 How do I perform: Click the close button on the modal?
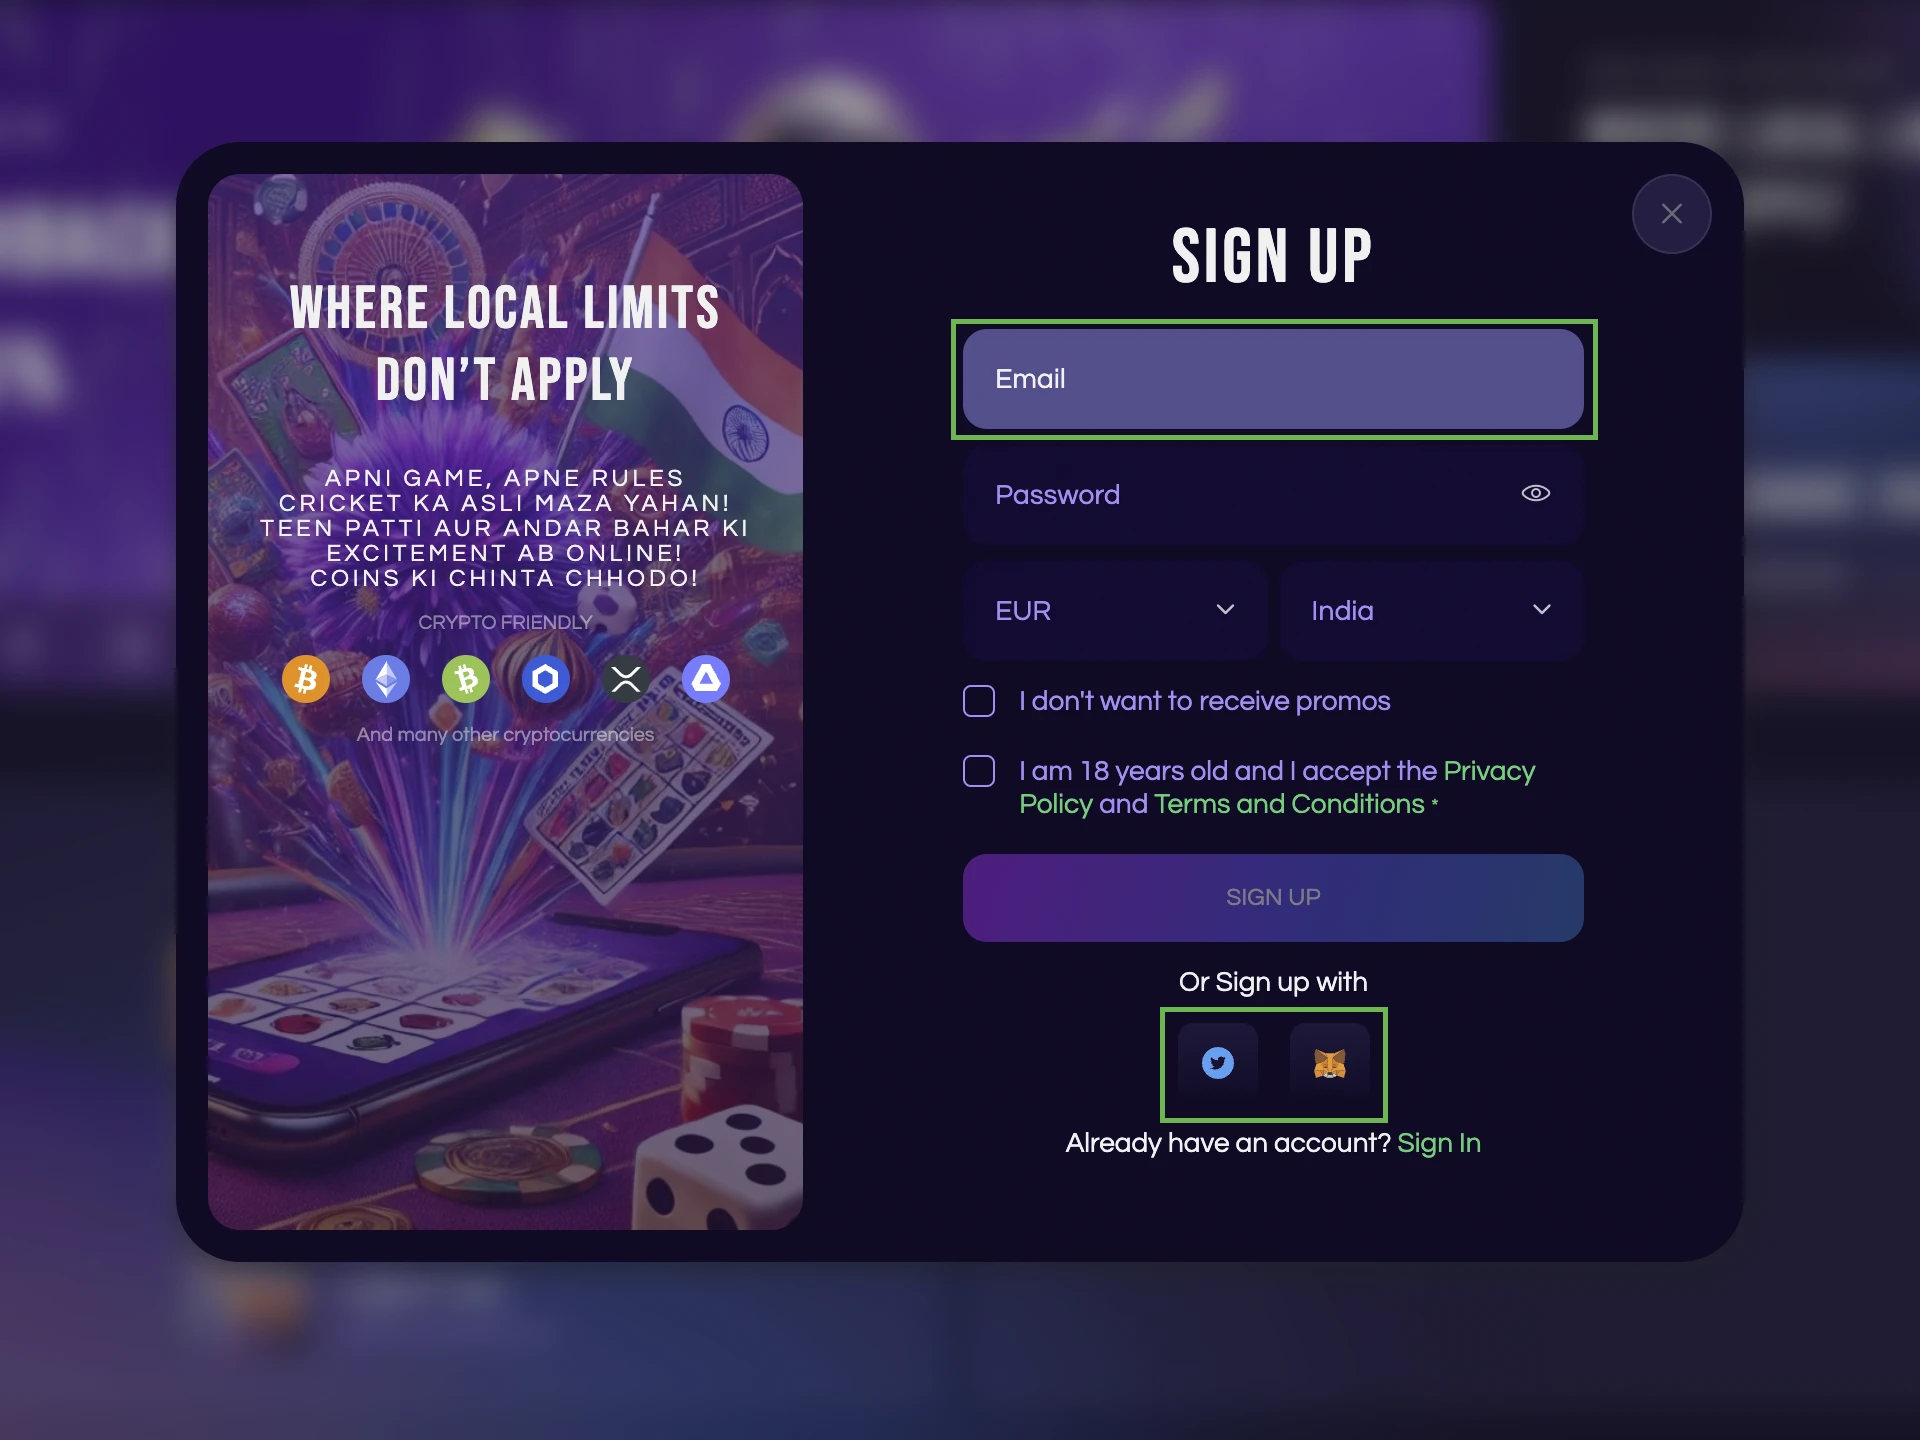[1671, 212]
